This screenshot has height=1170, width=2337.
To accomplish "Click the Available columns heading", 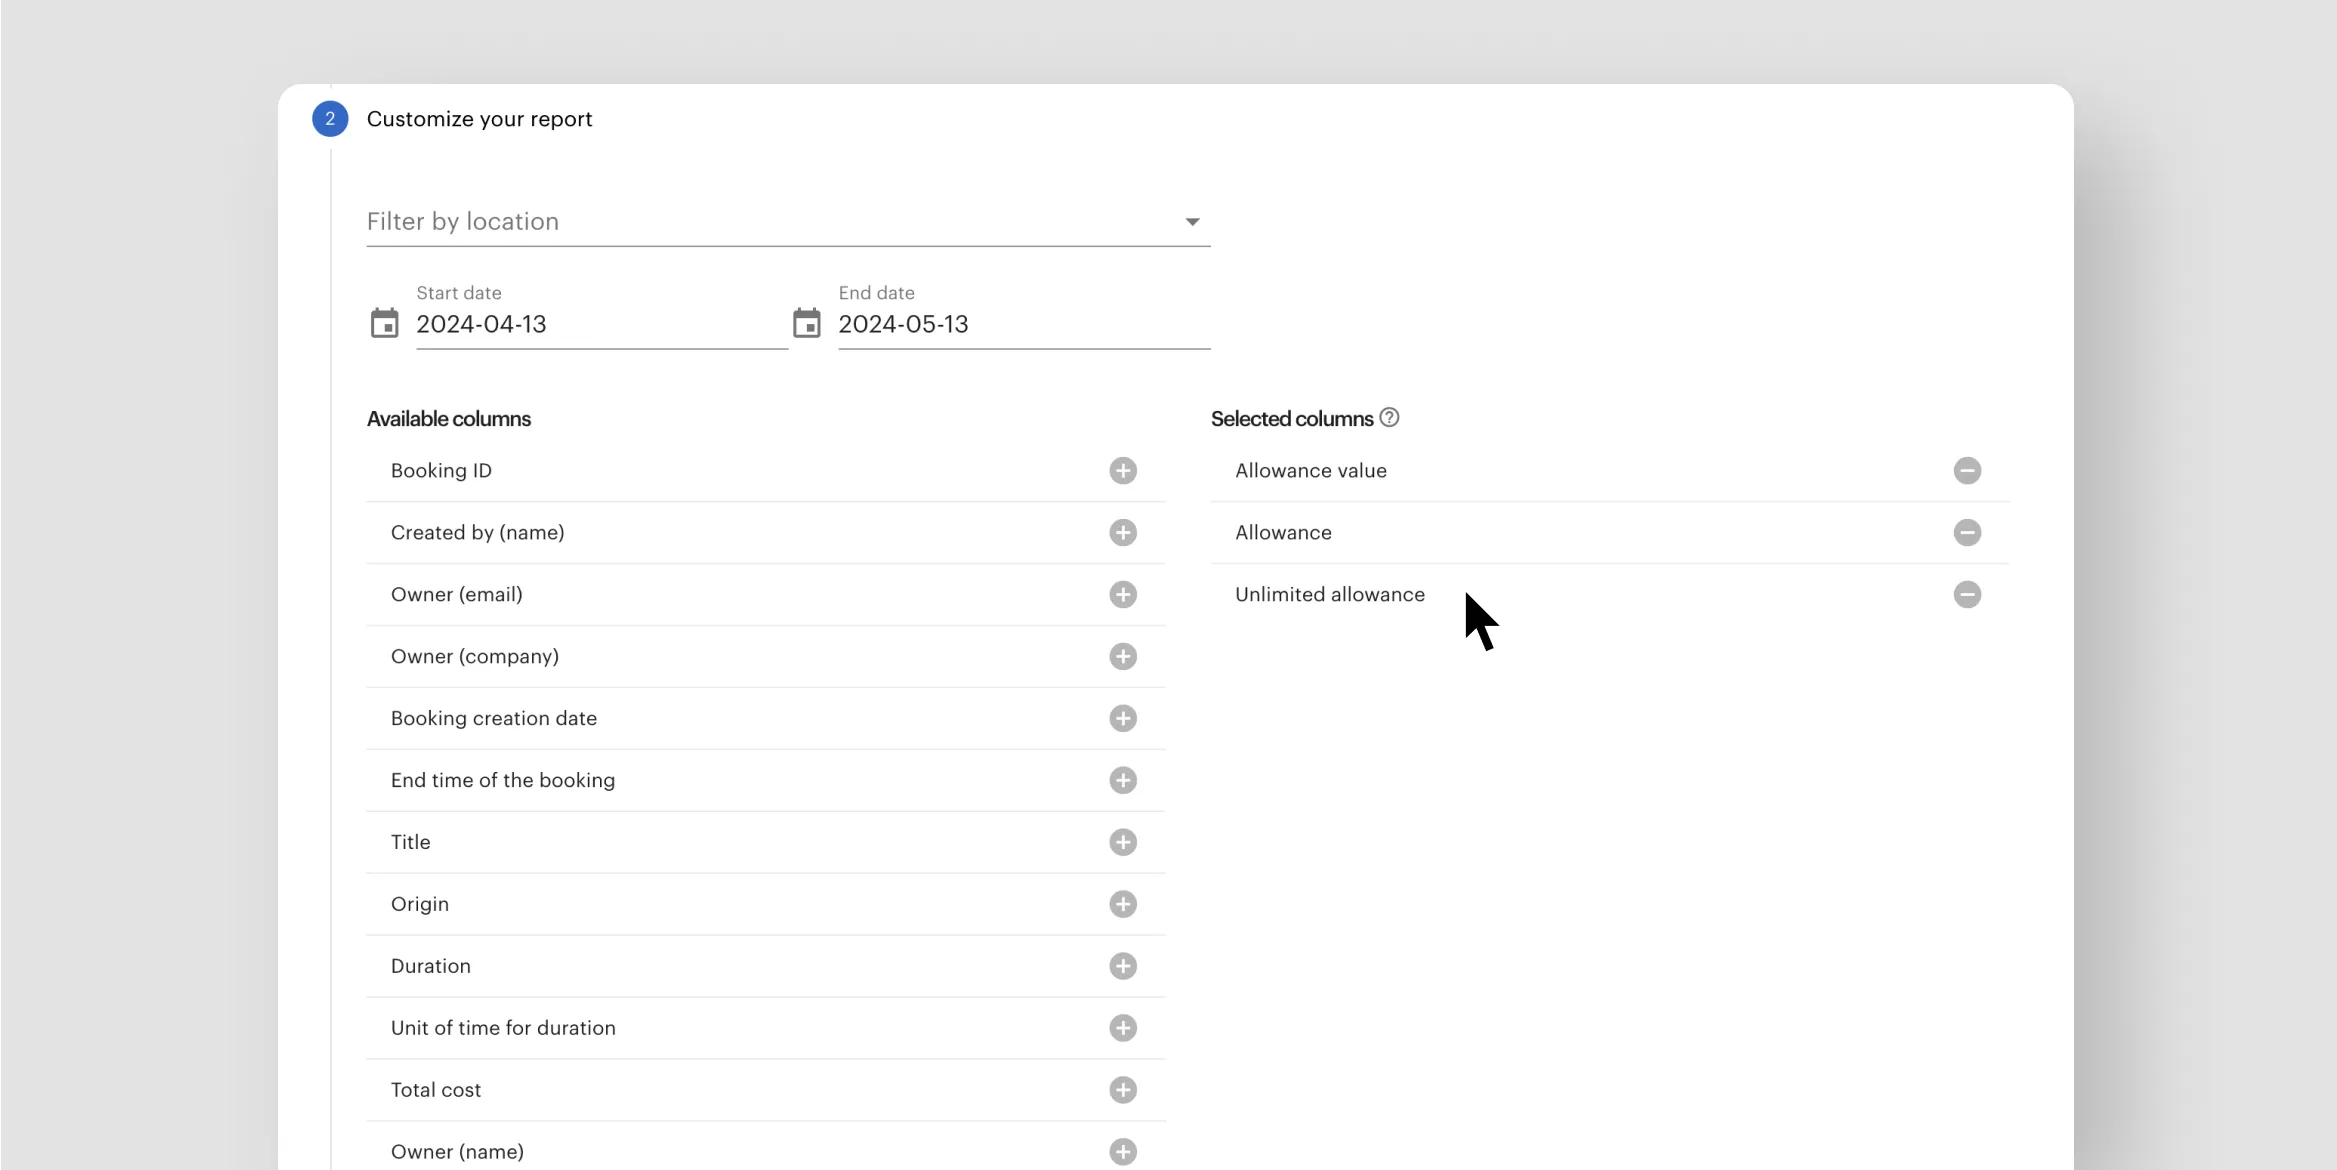I will point(449,419).
